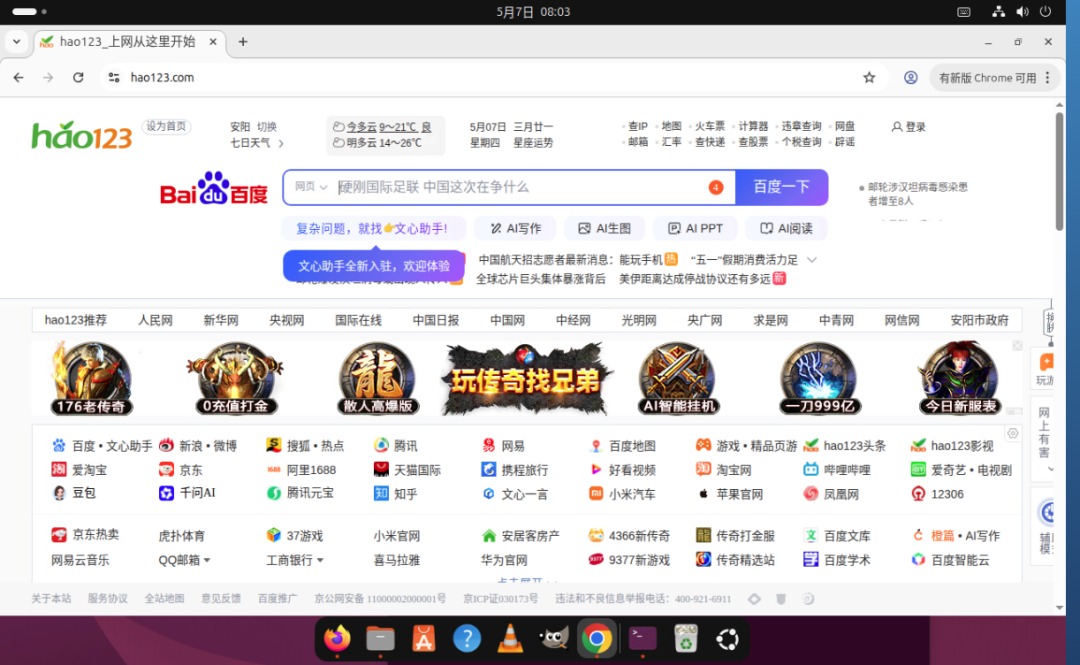1080x665 pixels.
Task: Open 知乎 site link
Action: (x=395, y=493)
